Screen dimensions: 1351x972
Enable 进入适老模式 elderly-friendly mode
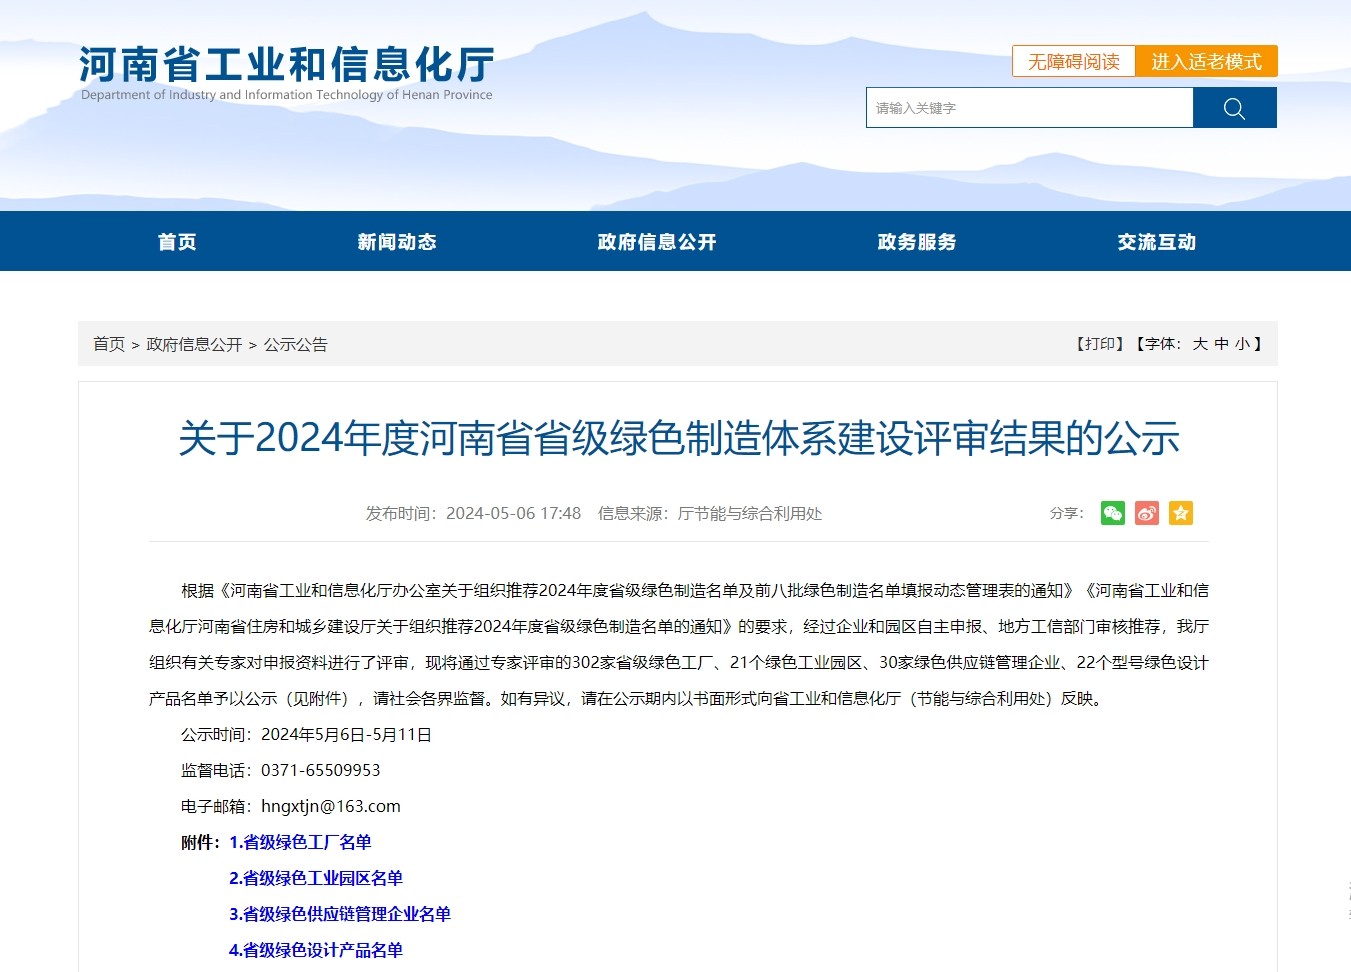[x=1206, y=62]
